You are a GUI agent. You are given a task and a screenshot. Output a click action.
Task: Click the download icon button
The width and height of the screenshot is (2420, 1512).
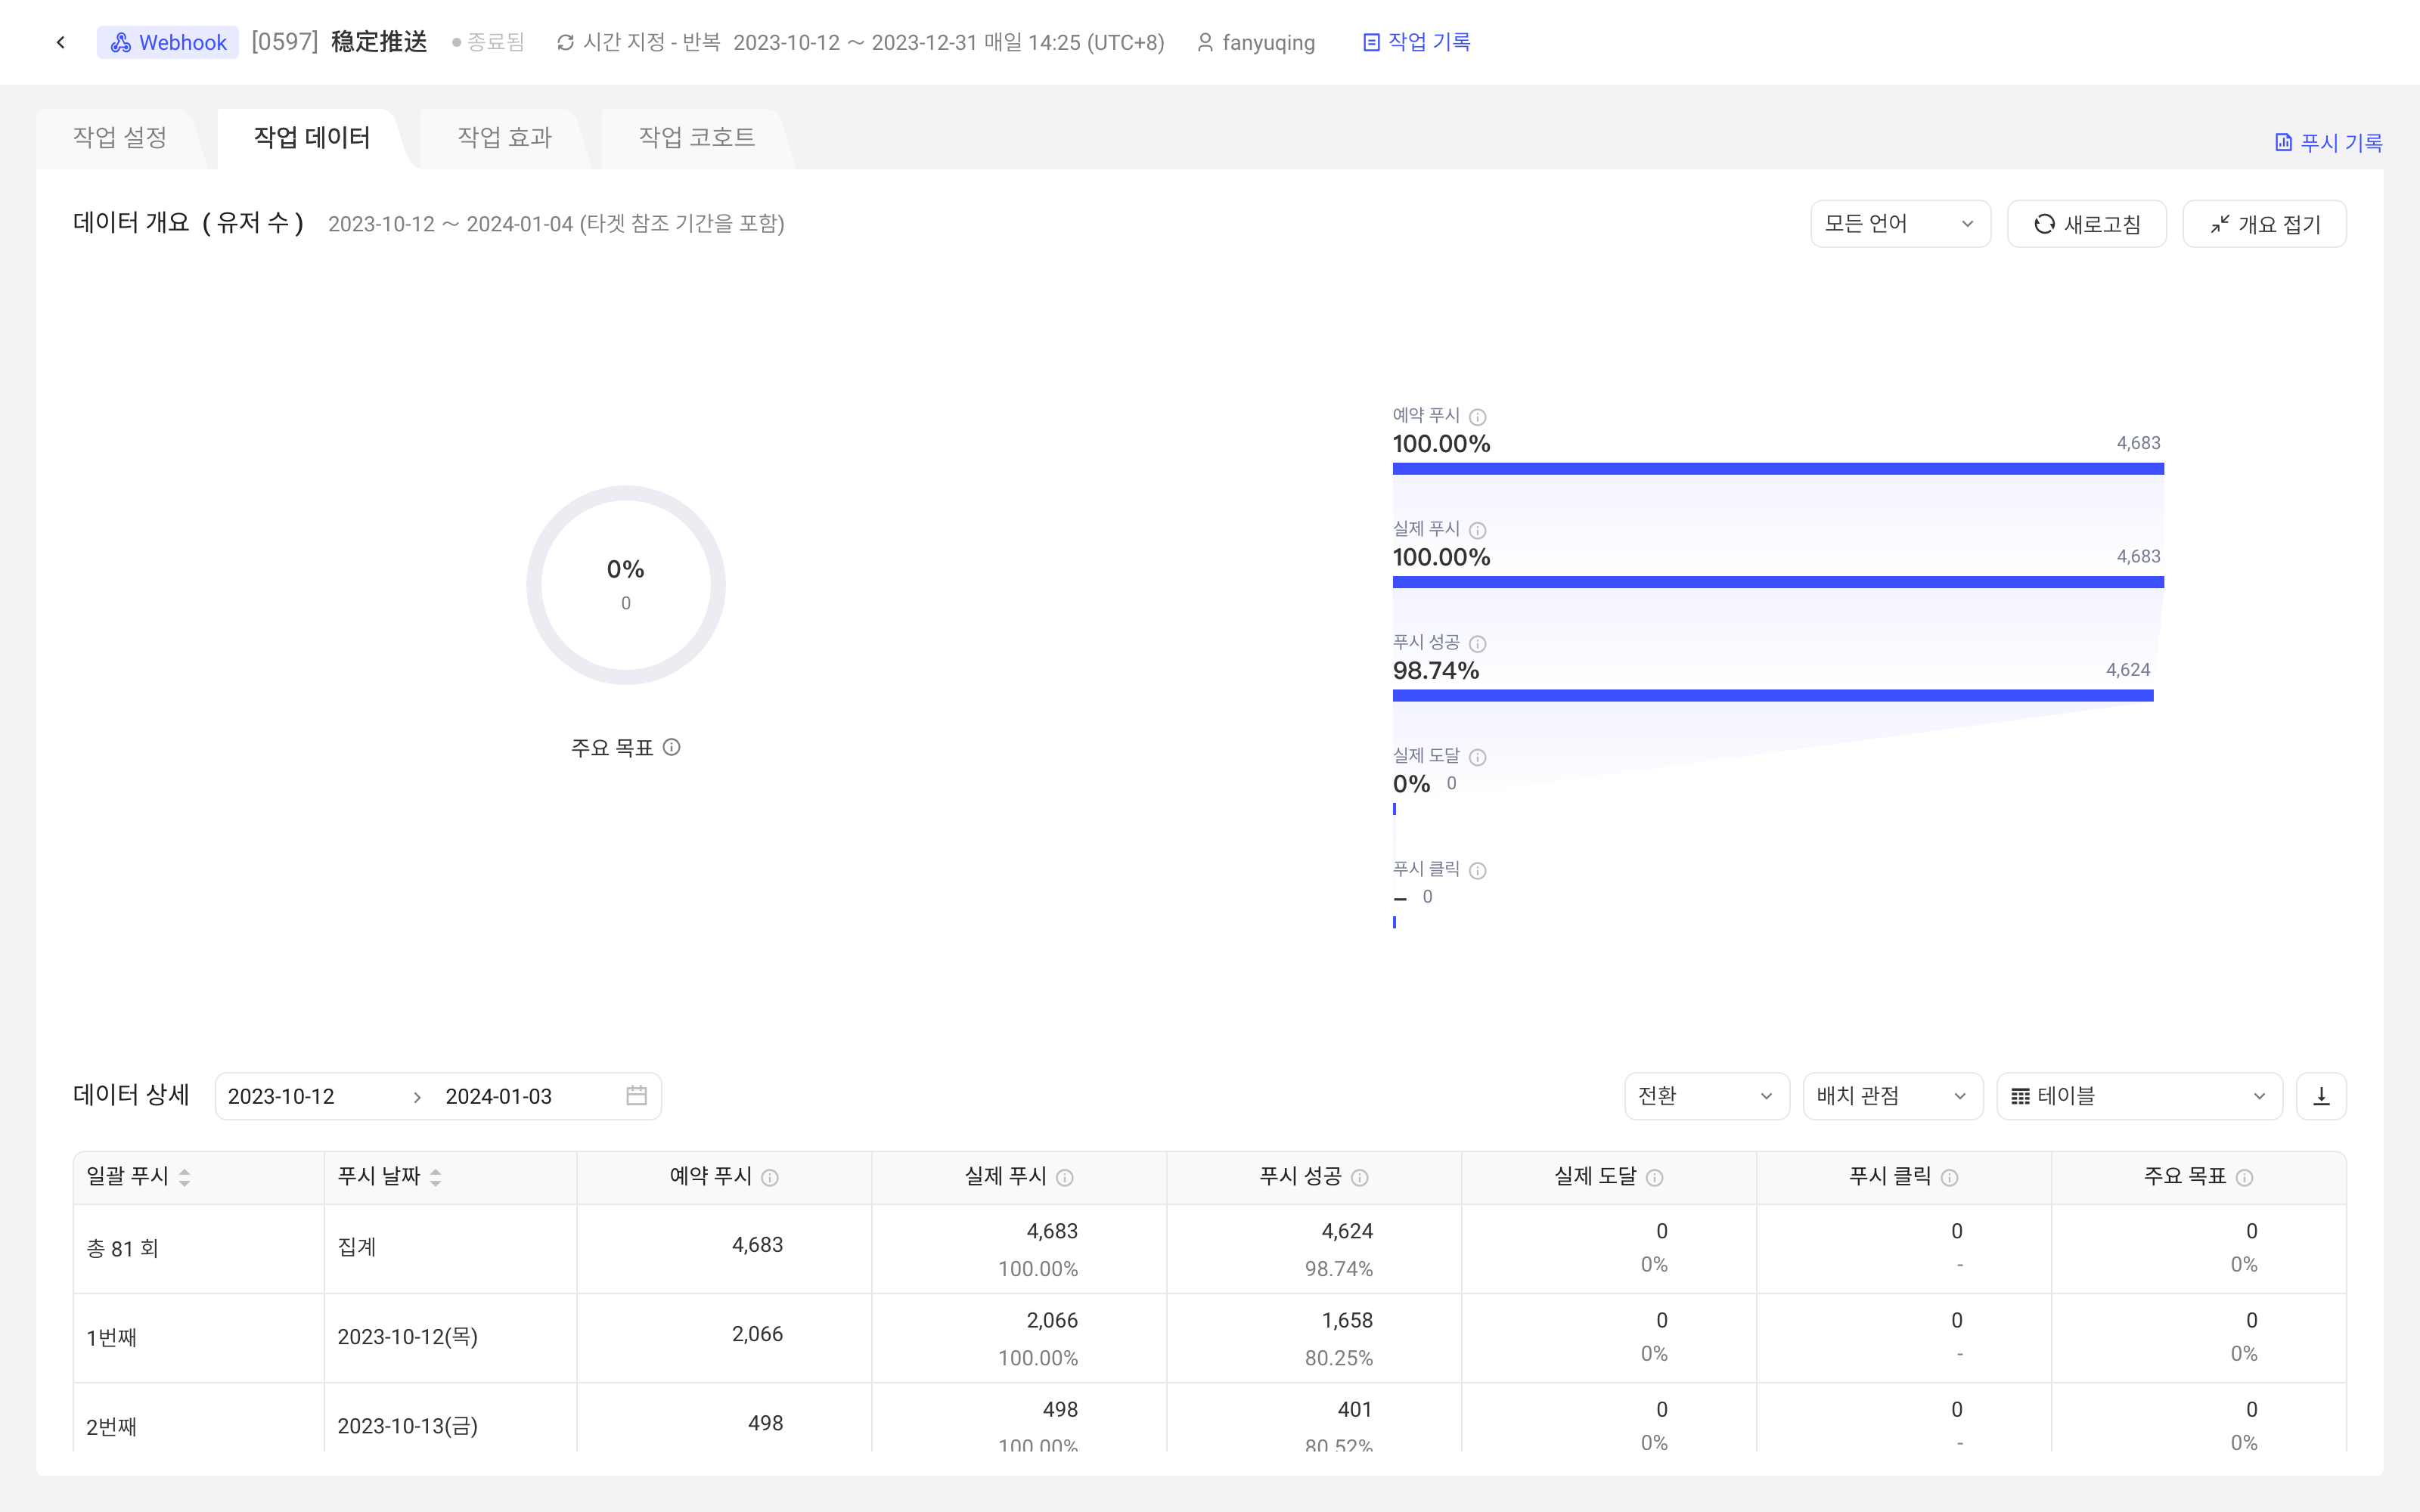(2321, 1096)
